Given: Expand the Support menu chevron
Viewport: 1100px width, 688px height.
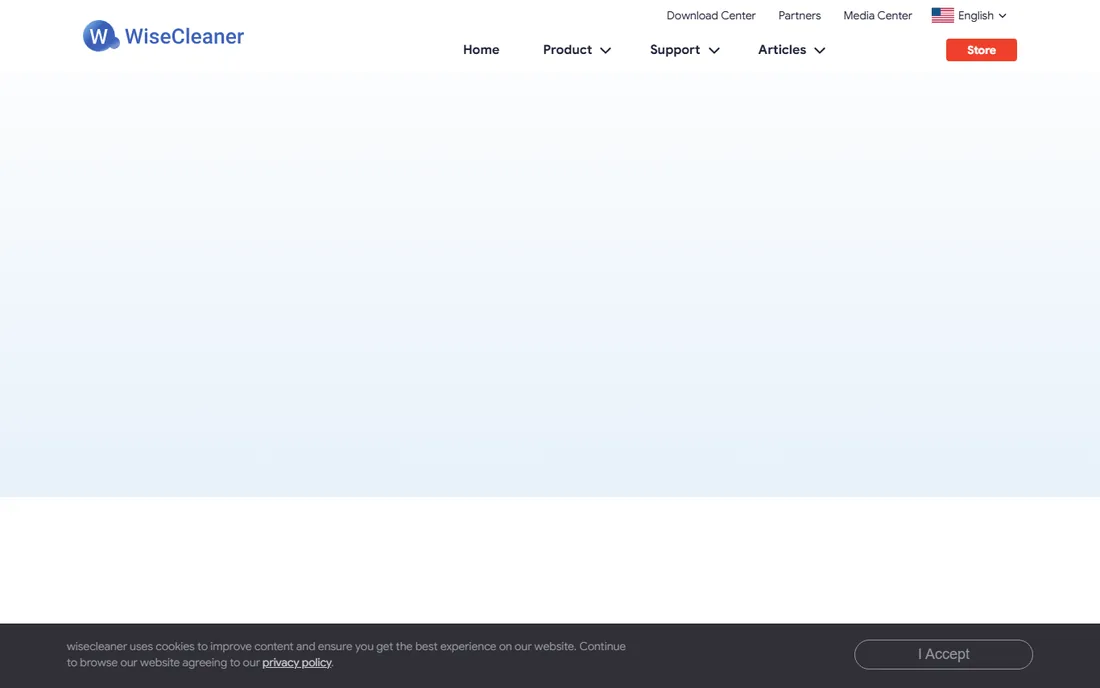Looking at the screenshot, I should [x=714, y=50].
